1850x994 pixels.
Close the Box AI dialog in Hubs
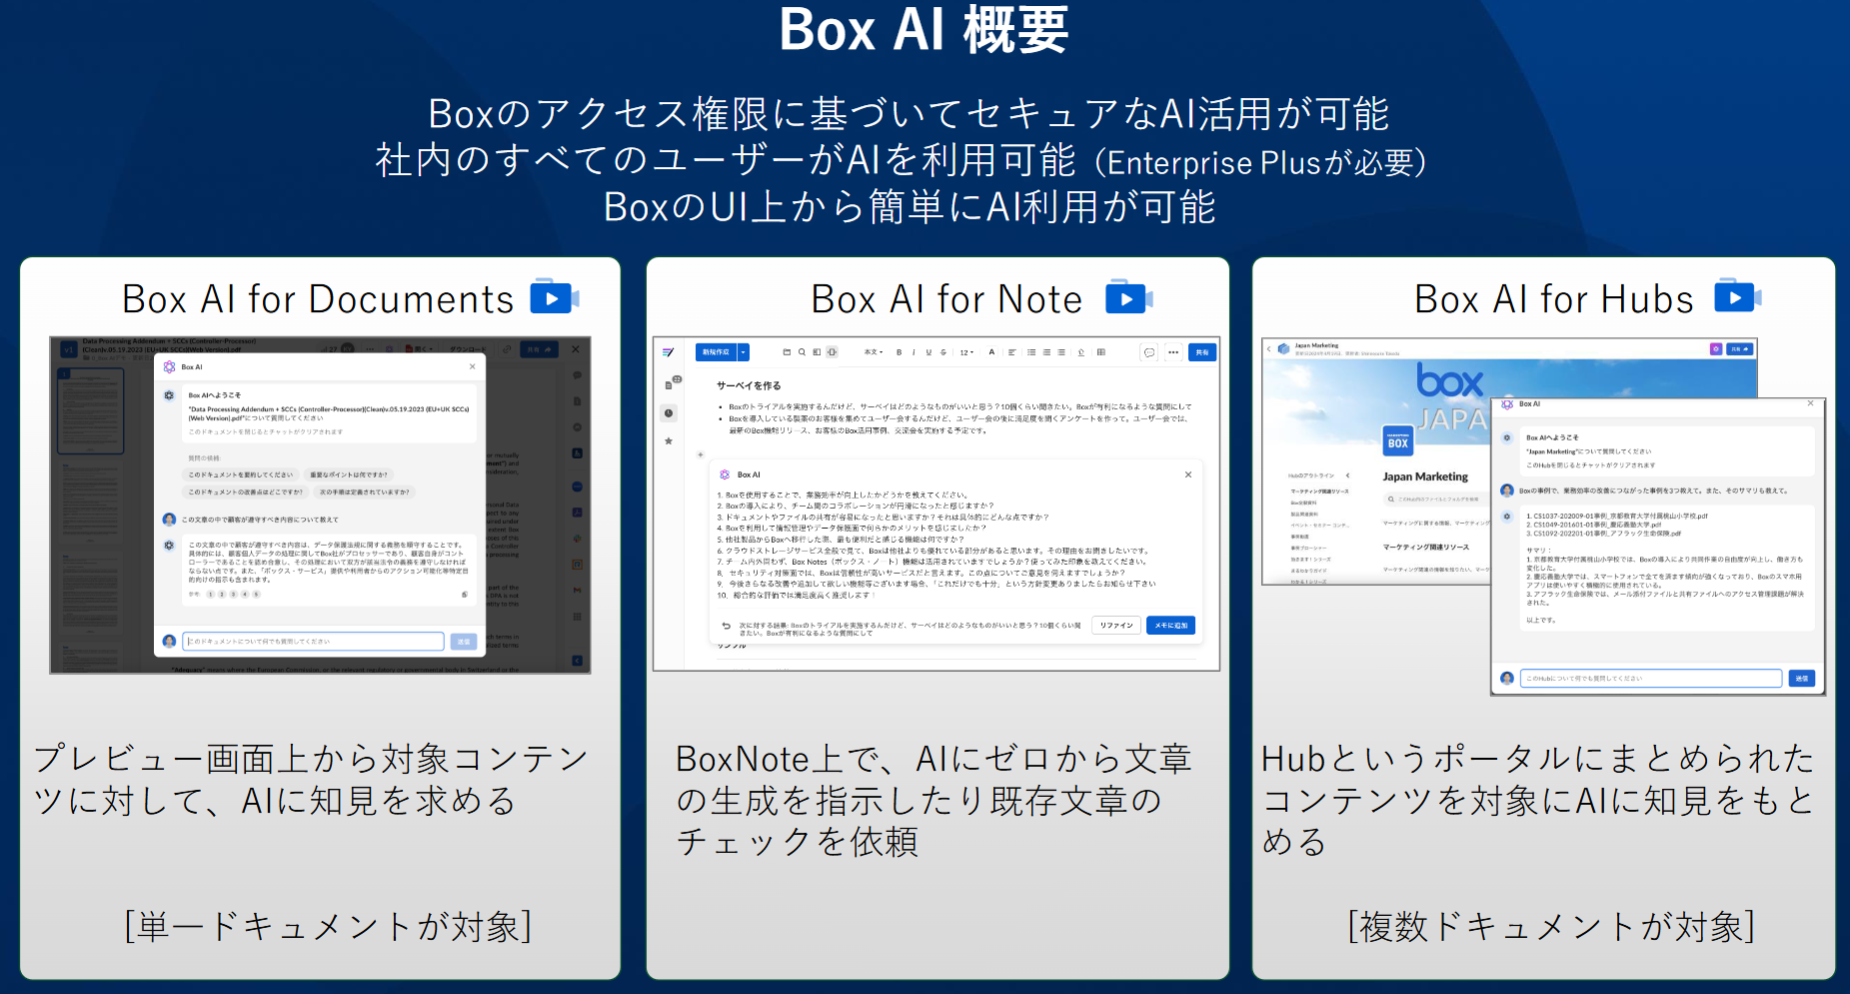pyautogui.click(x=1810, y=403)
